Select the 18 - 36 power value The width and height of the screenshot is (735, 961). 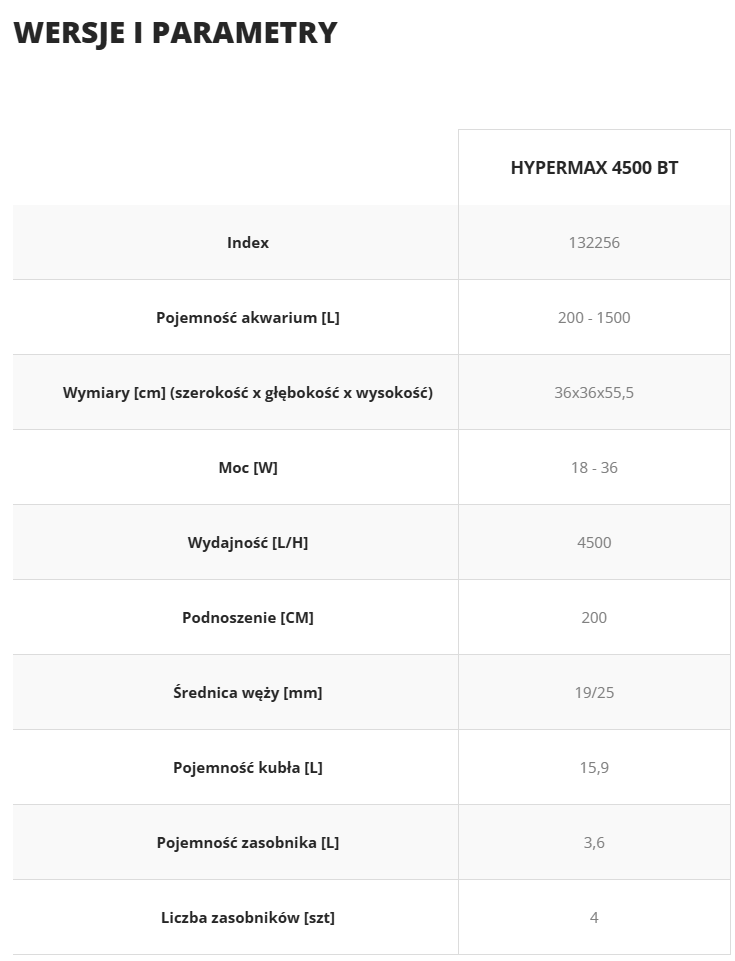pyautogui.click(x=594, y=468)
